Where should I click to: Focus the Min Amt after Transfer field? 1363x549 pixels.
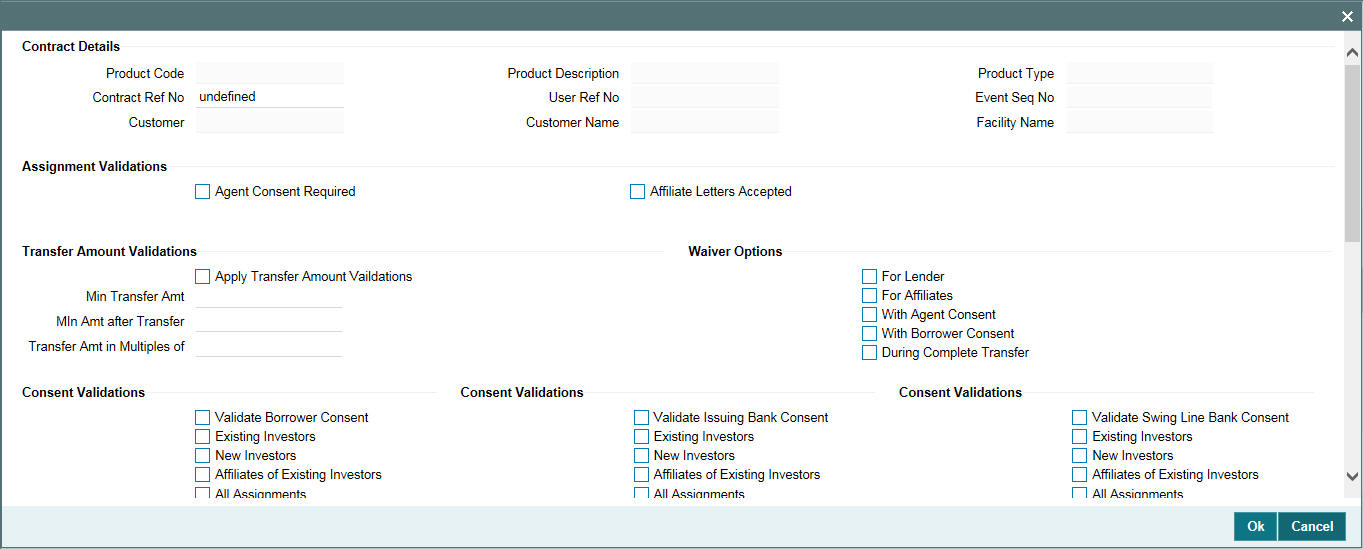click(x=270, y=321)
